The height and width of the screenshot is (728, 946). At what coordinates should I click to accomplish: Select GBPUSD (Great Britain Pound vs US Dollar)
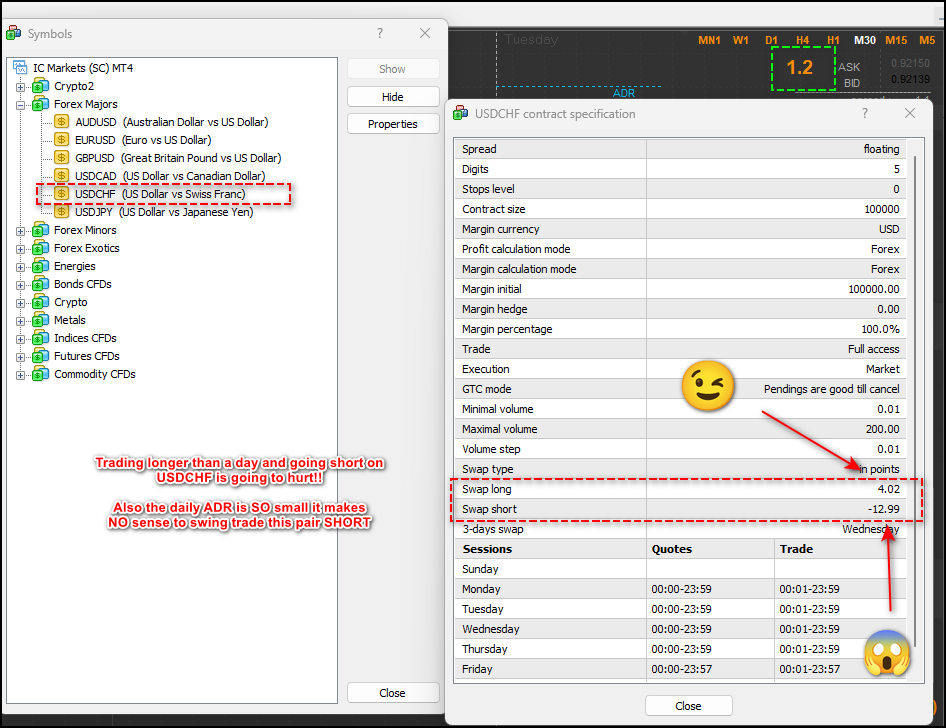click(x=178, y=158)
